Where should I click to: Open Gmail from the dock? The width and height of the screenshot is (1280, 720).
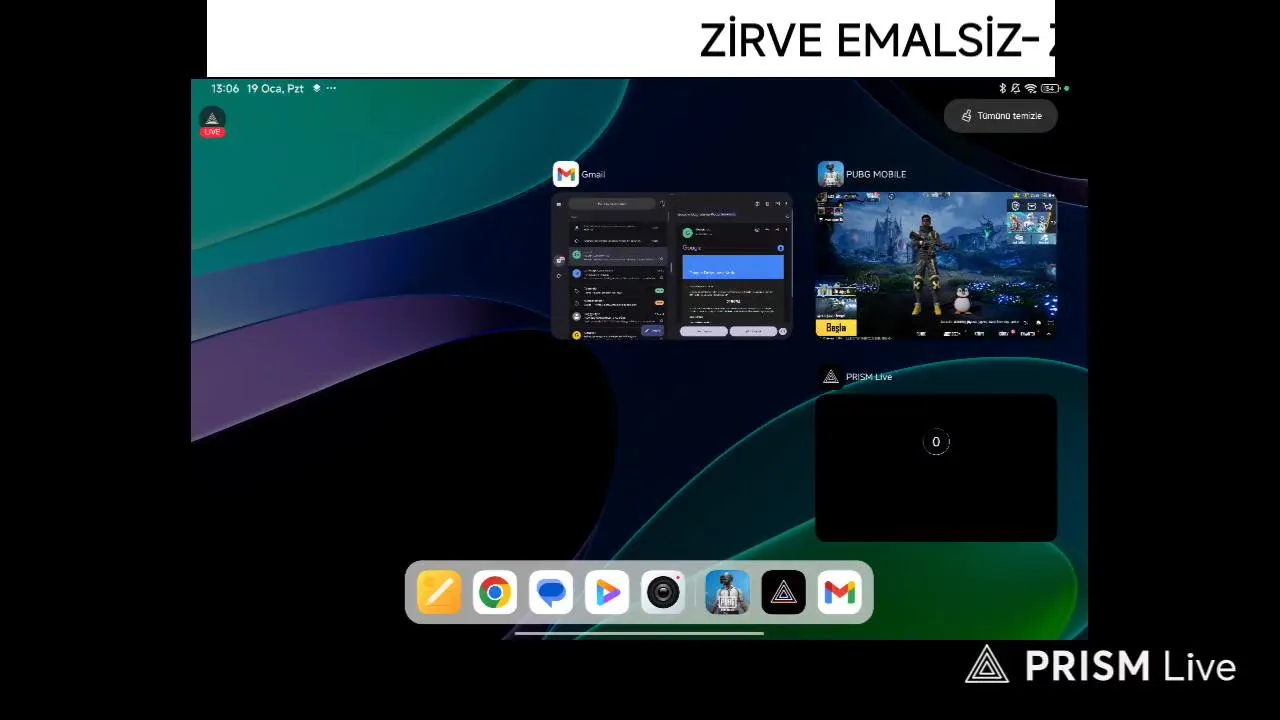click(x=839, y=593)
